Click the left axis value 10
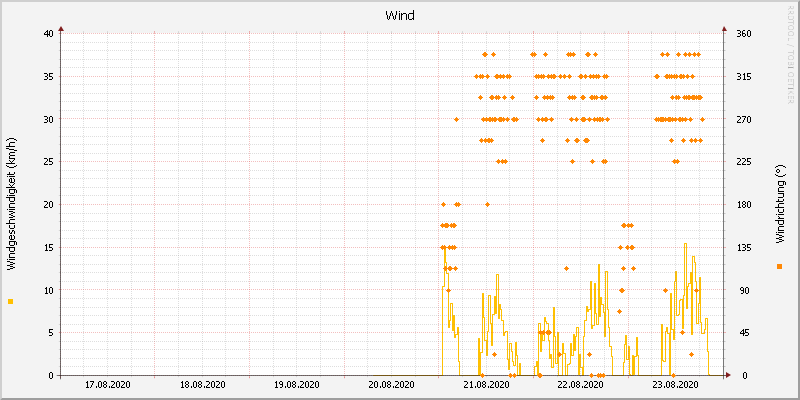The width and height of the screenshot is (800, 400). [x=48, y=290]
